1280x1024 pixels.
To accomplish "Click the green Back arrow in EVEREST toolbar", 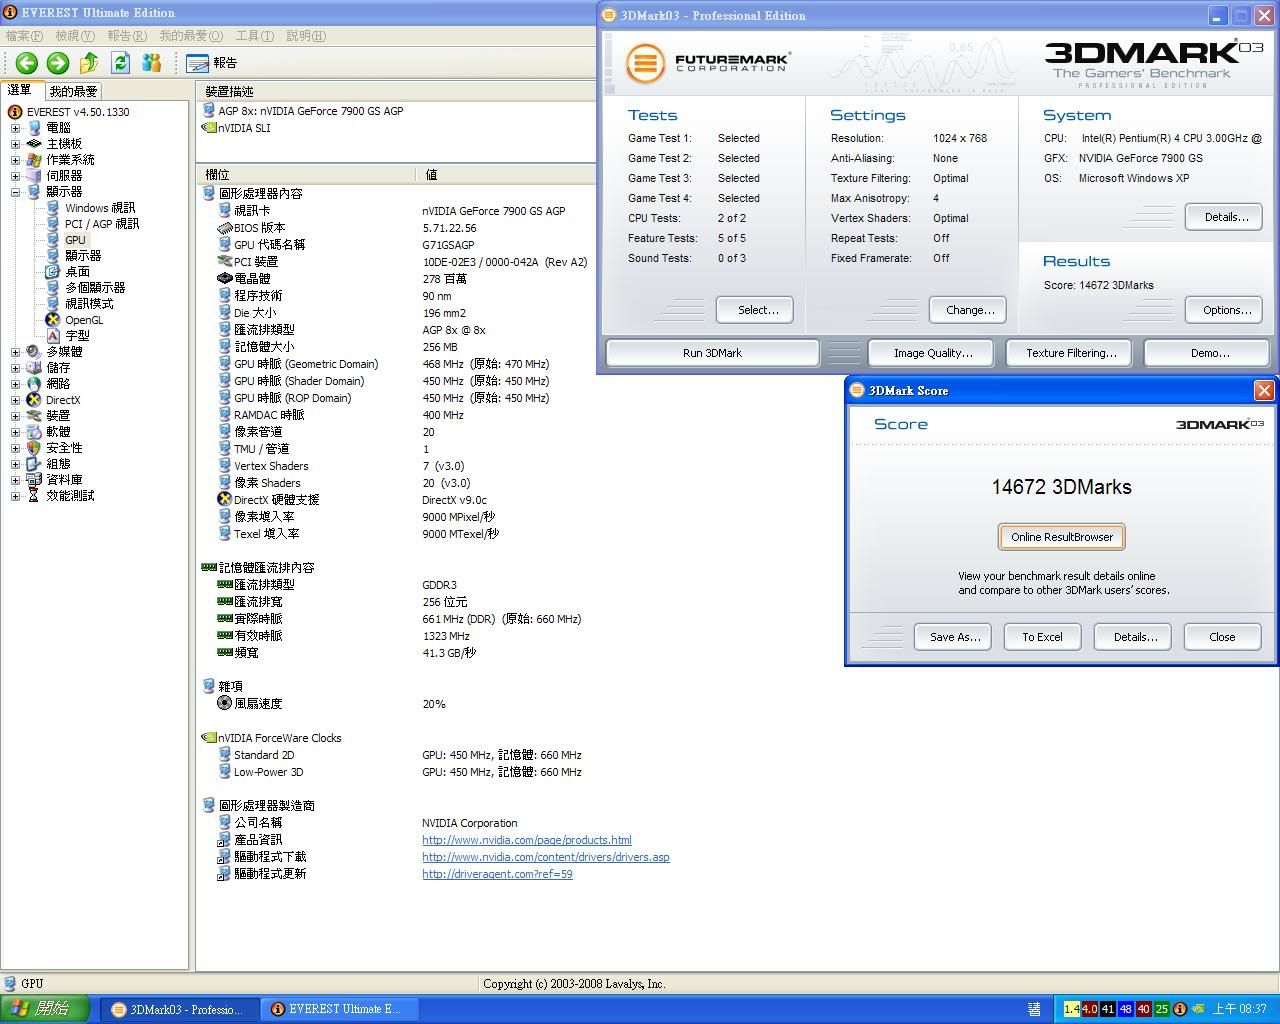I will pyautogui.click(x=27, y=63).
